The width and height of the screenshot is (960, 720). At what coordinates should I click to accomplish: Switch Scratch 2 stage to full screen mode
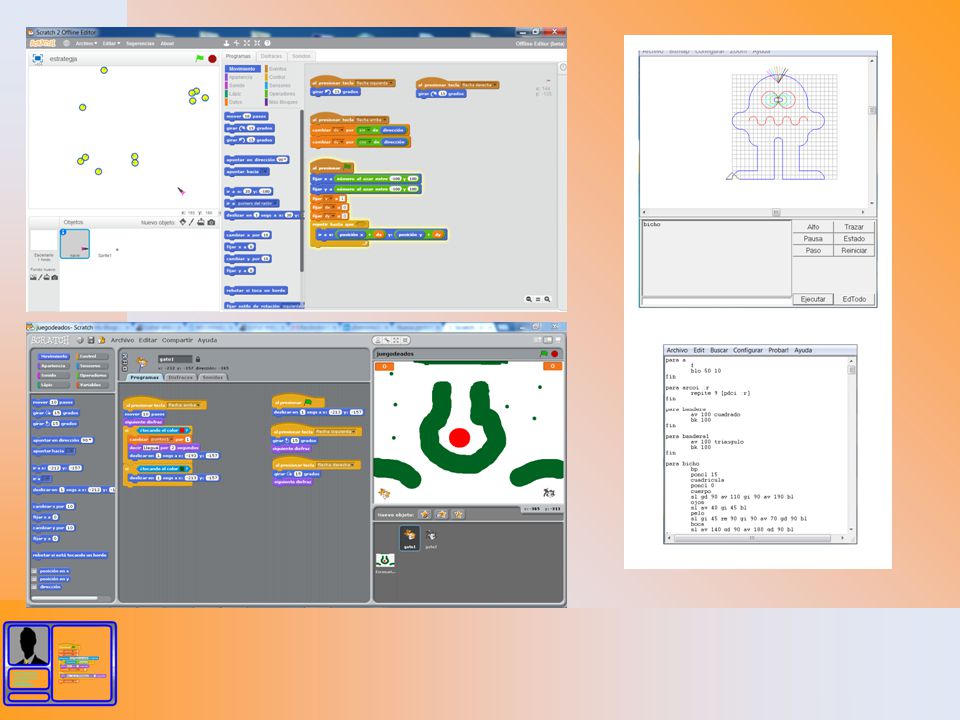[37, 59]
